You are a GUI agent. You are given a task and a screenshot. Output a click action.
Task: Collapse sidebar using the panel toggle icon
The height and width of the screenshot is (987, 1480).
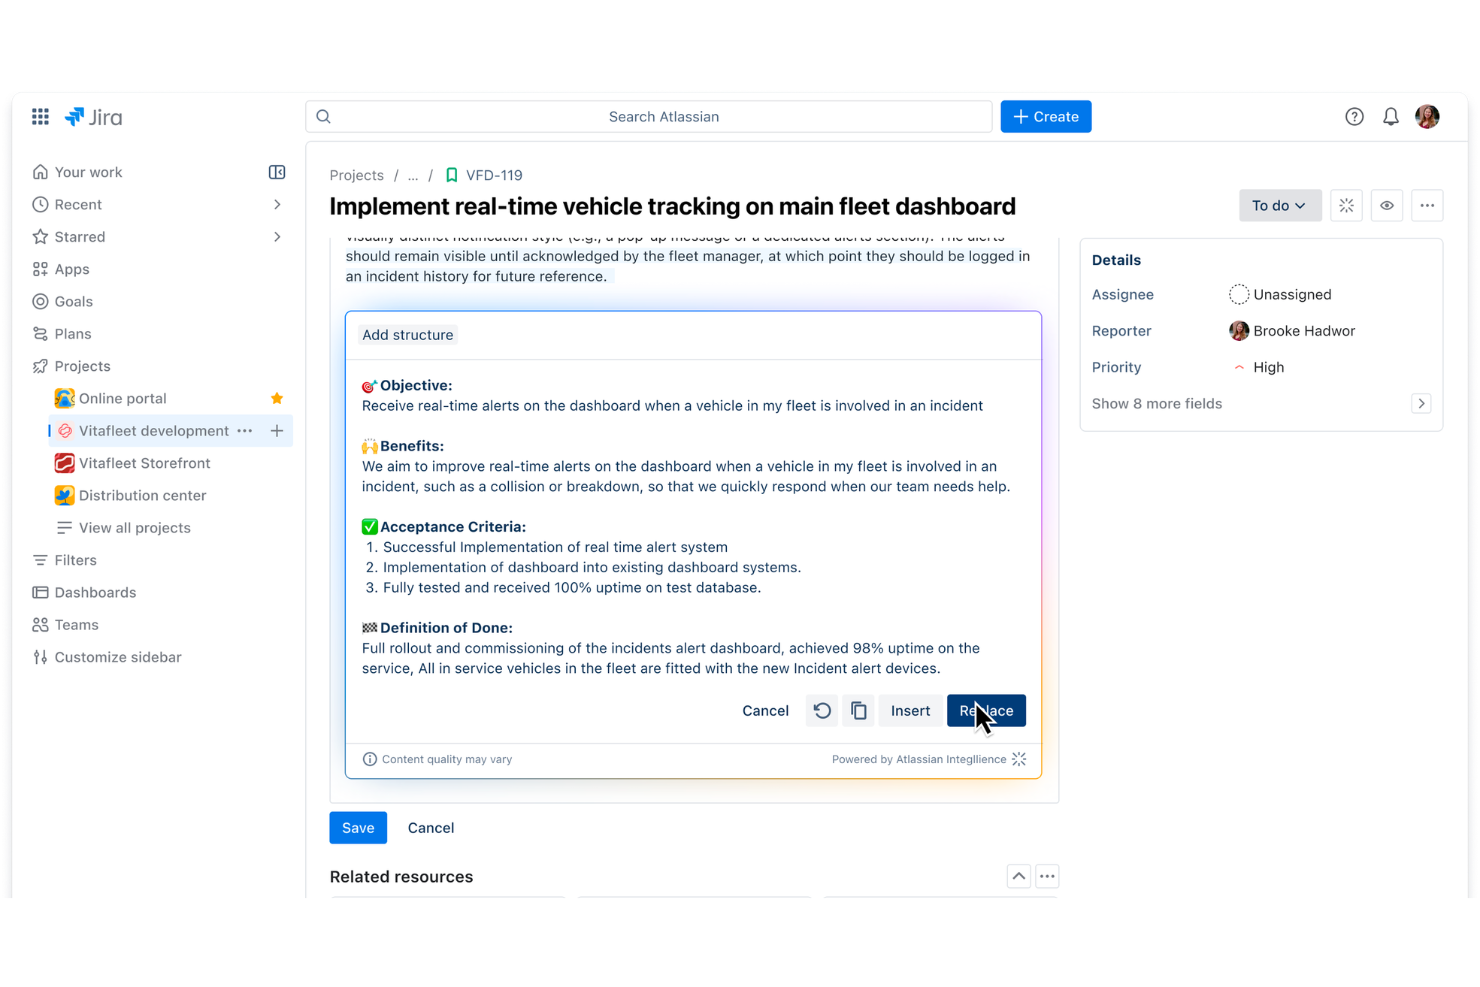click(277, 172)
